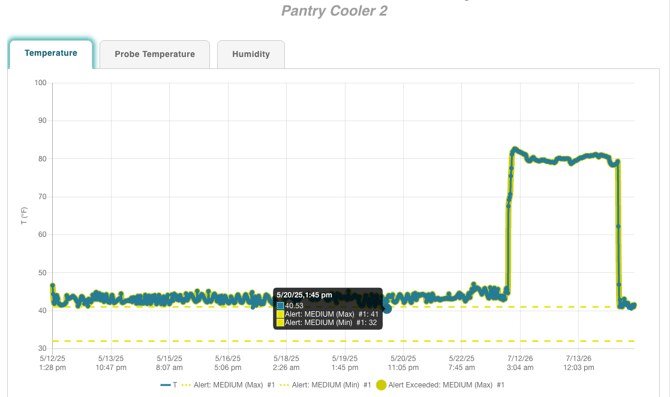Click the T (°F) axis title
The width and height of the screenshot is (670, 397).
[24, 215]
